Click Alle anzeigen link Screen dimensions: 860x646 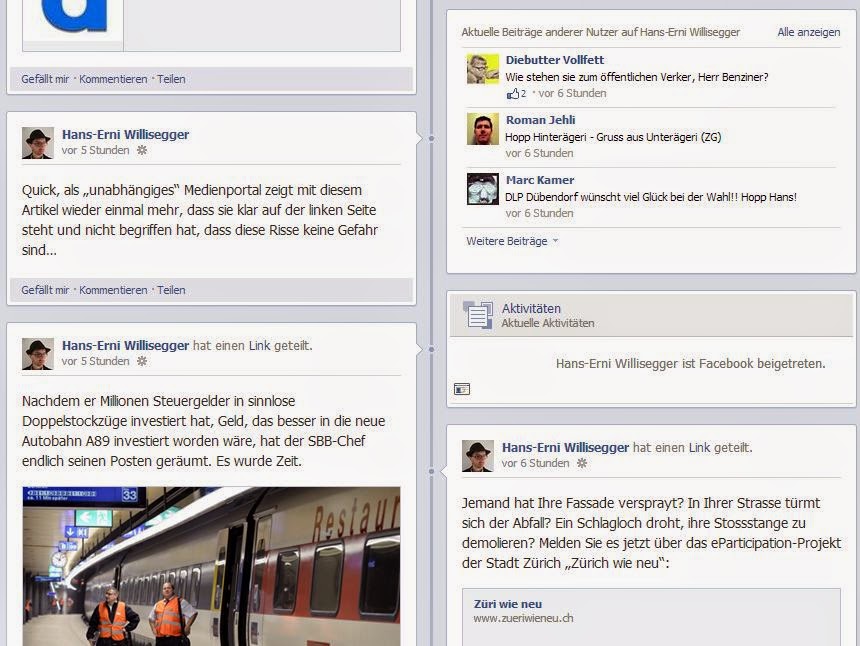[x=808, y=32]
